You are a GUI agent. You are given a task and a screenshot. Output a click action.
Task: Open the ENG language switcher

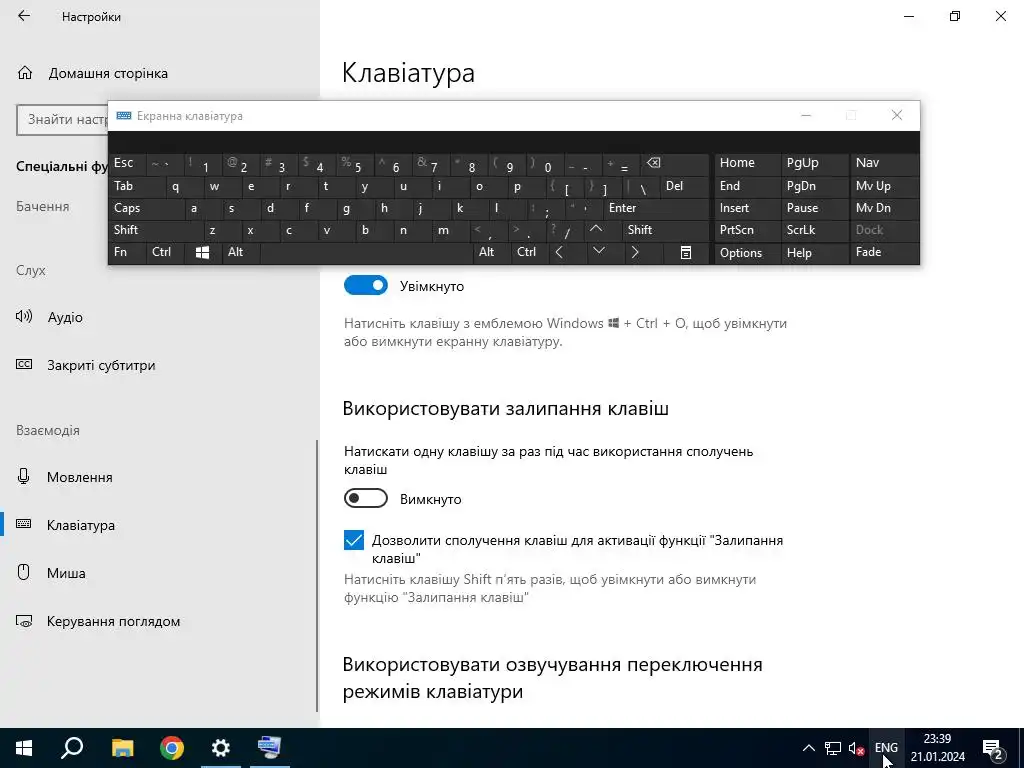pos(886,748)
